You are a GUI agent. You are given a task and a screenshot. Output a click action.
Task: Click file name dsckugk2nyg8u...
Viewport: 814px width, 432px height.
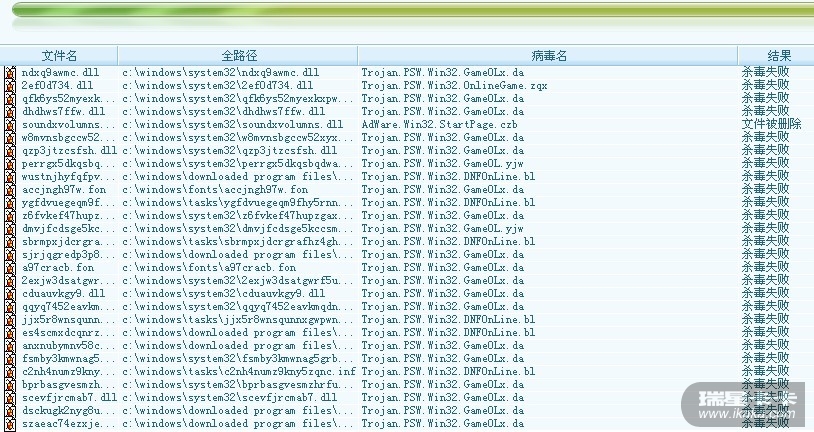tap(69, 410)
